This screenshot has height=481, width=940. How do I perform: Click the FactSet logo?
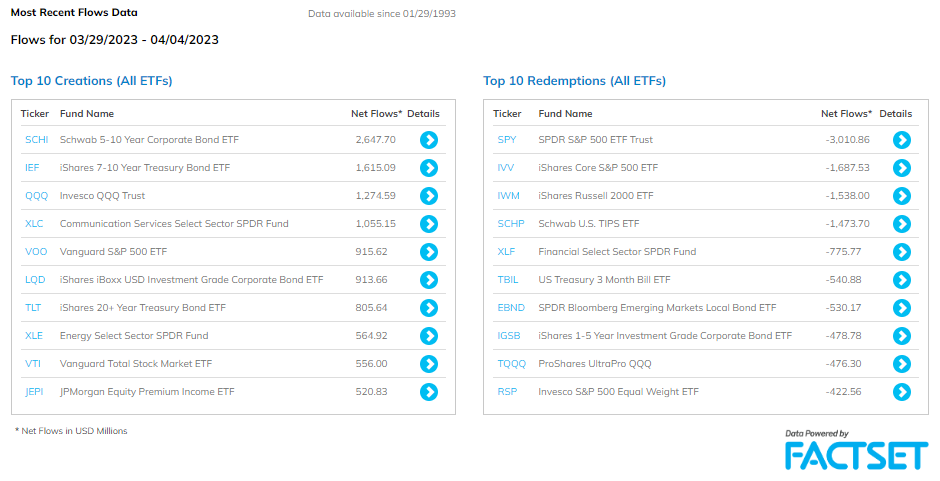(856, 455)
